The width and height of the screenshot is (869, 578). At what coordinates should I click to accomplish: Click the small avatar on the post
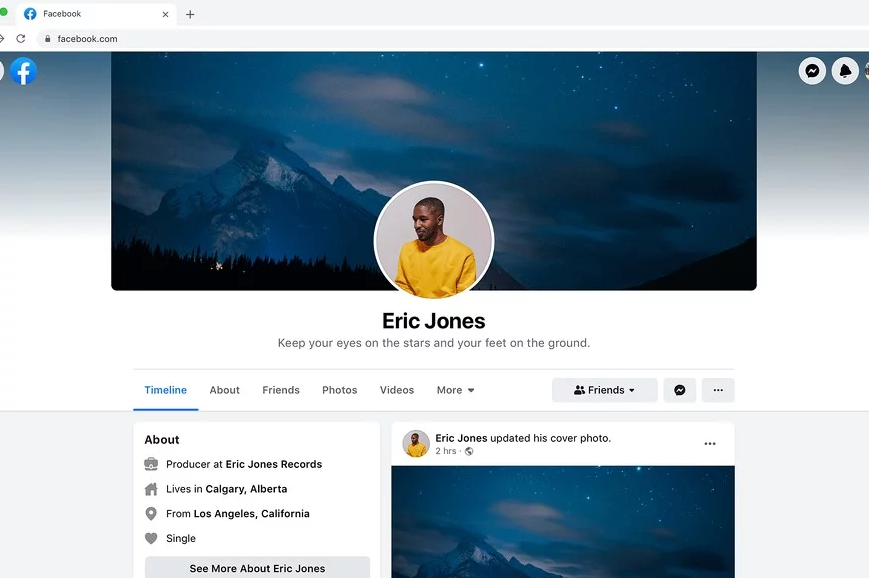pos(416,444)
